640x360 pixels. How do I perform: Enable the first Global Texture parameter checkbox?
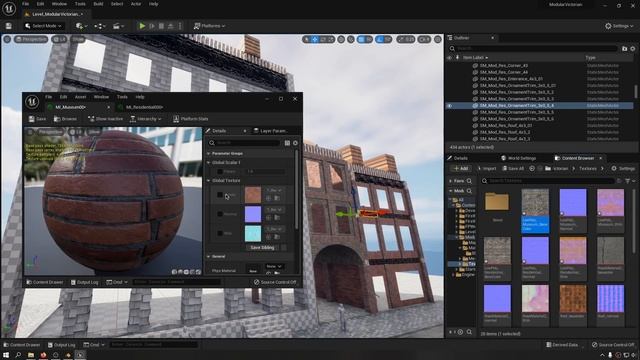click(220, 195)
